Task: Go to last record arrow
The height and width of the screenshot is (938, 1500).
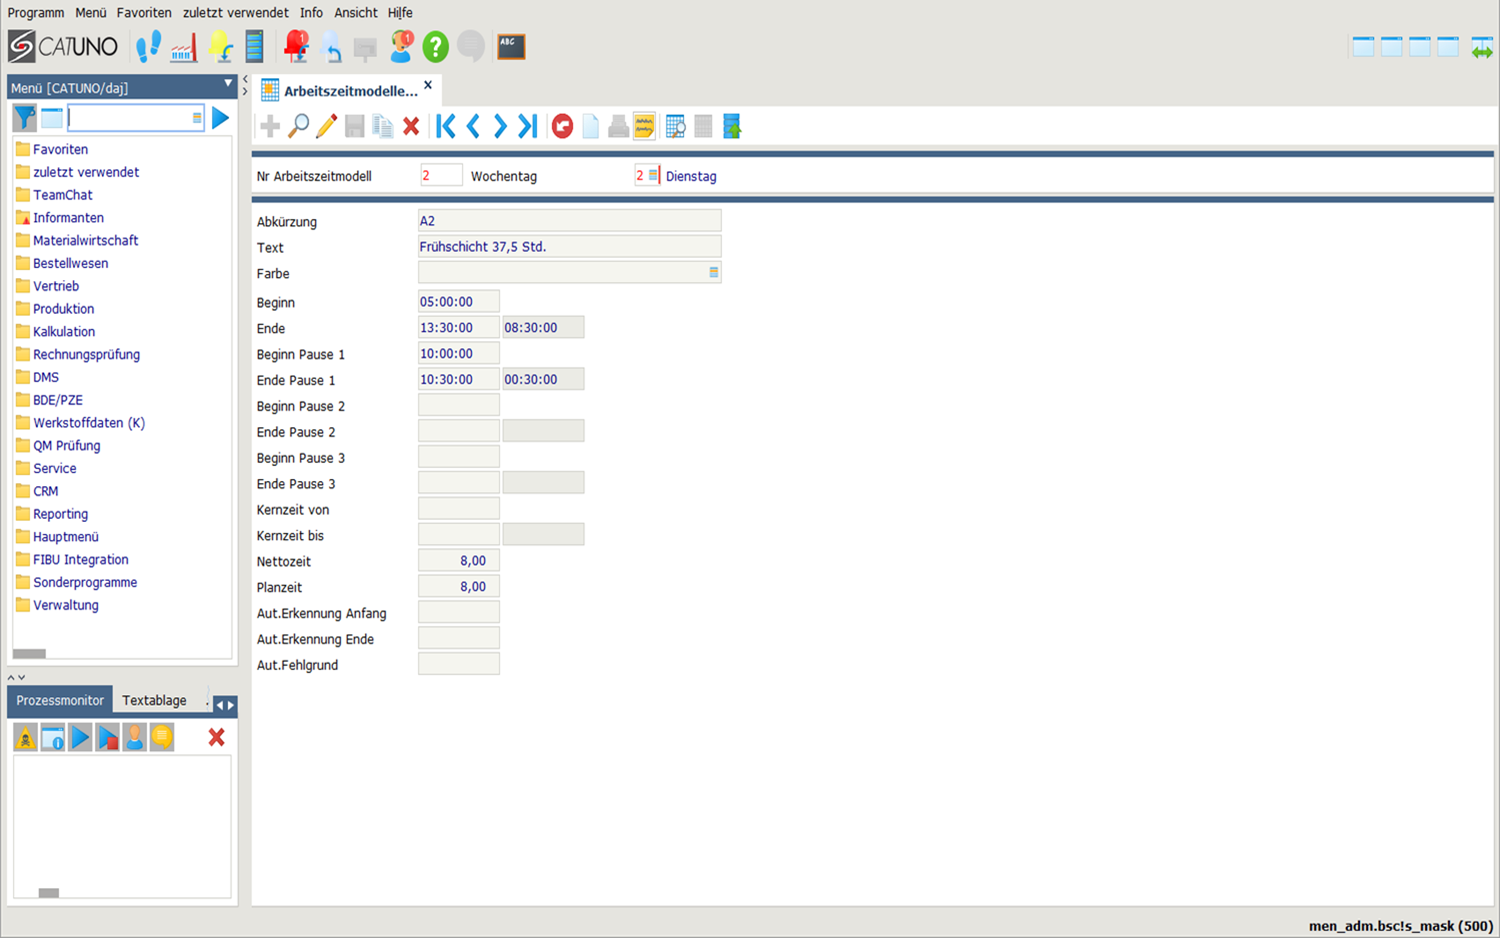Action: pos(528,126)
